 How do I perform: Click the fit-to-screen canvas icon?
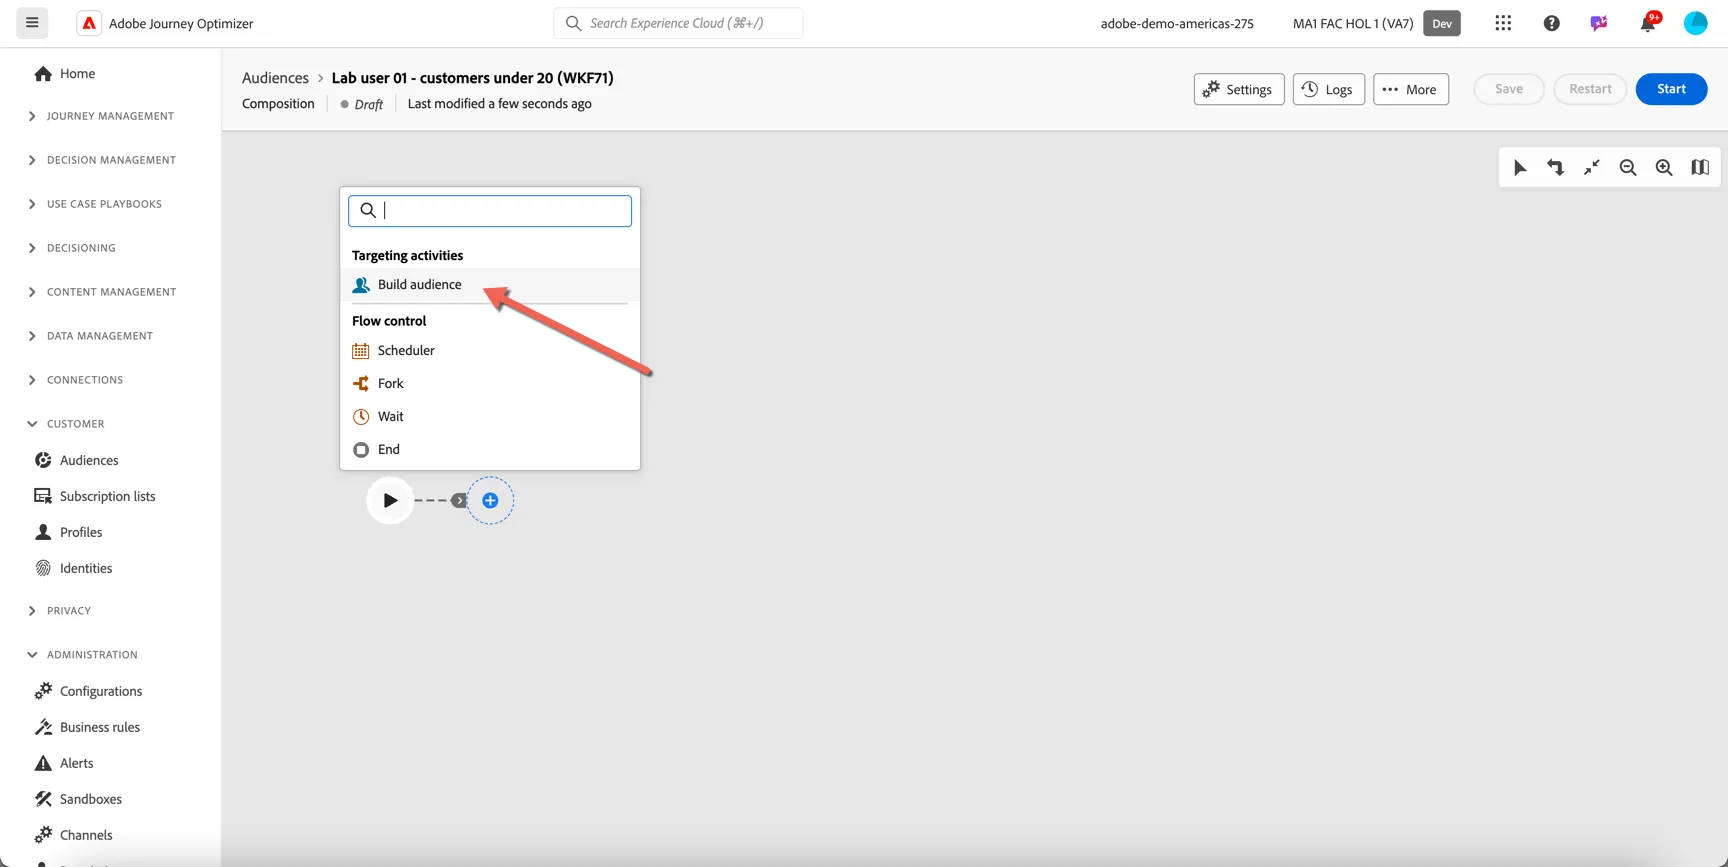(x=1592, y=168)
